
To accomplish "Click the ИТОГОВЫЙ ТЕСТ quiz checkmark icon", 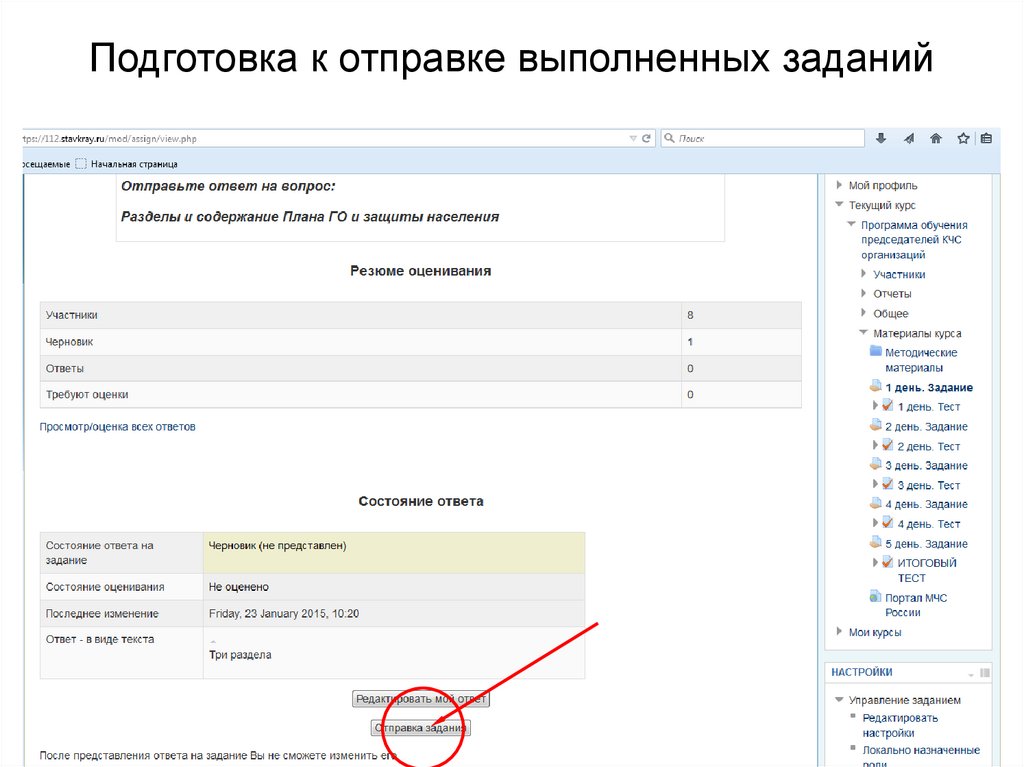I will pos(887,563).
